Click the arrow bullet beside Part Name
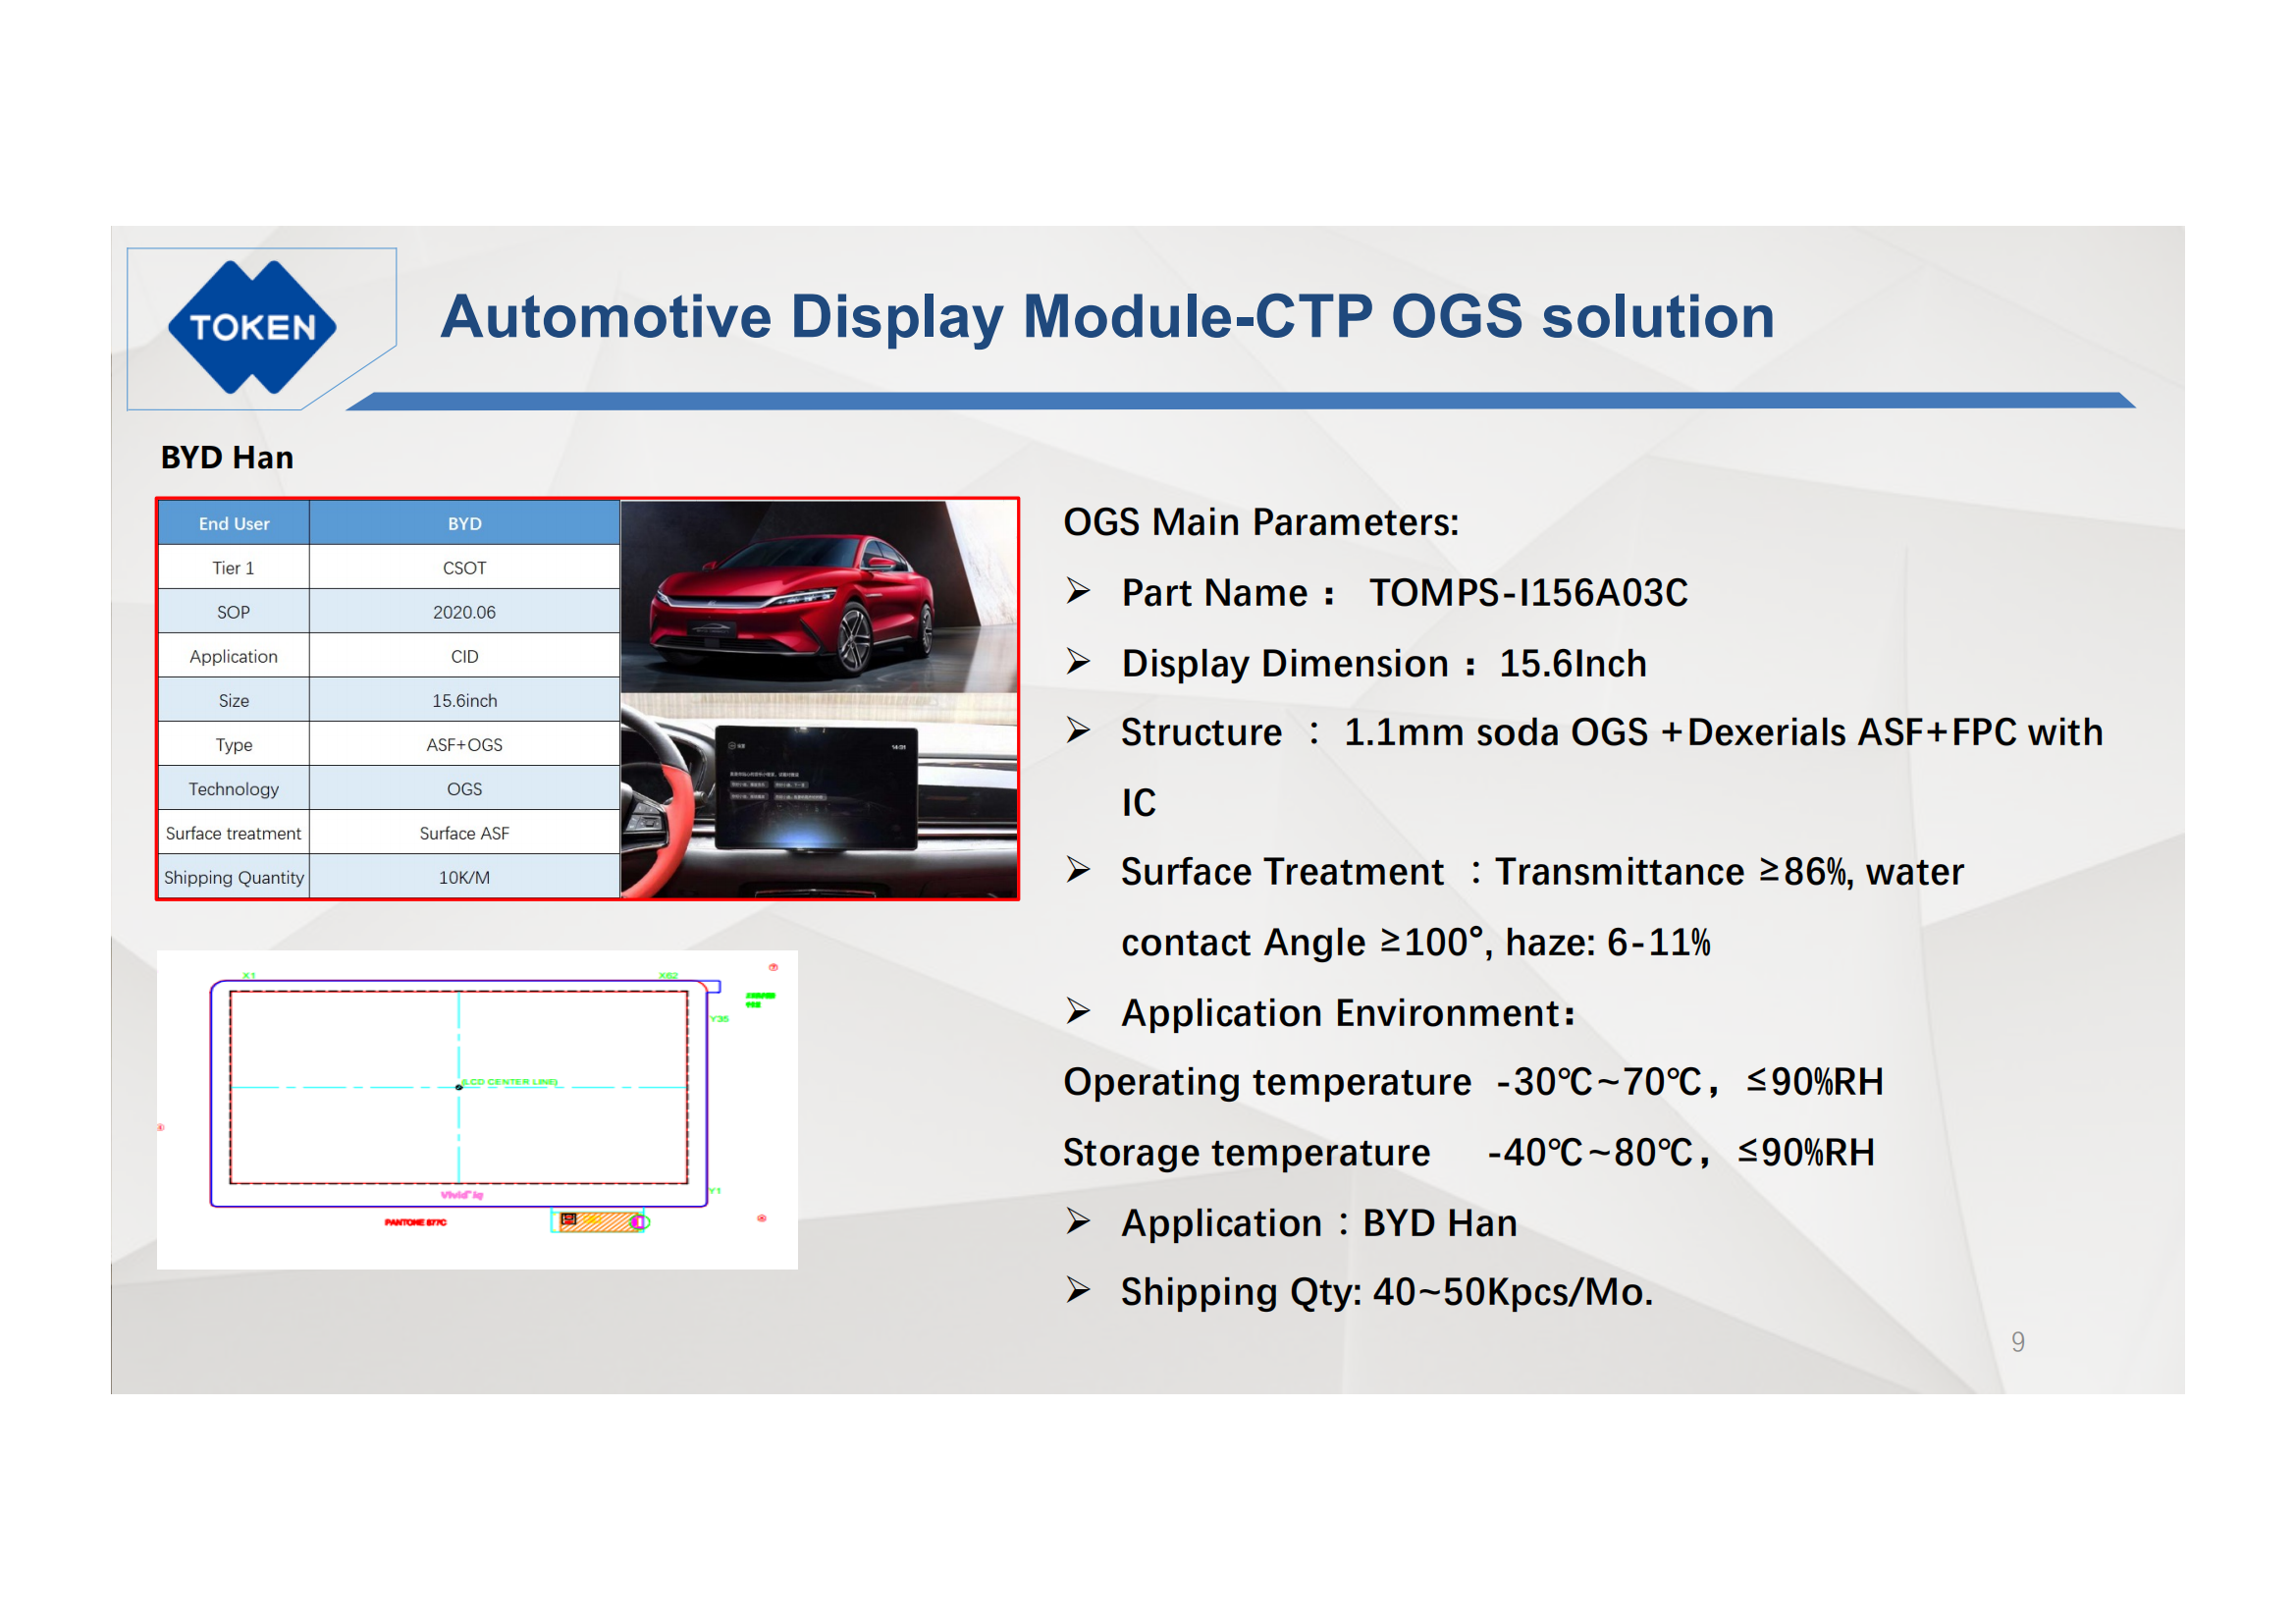2296x1623 pixels. (x=1078, y=592)
